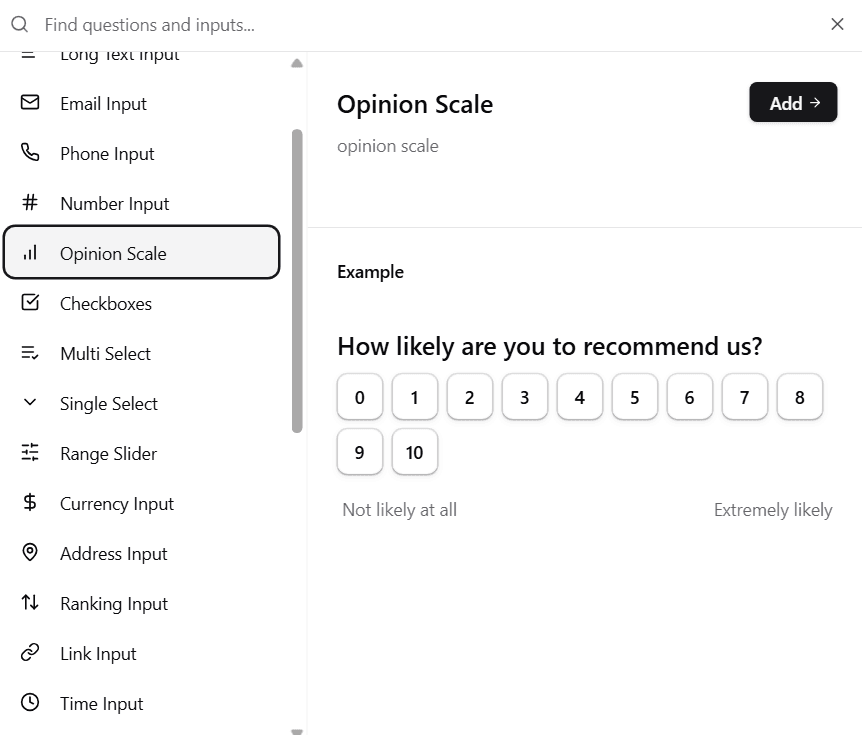This screenshot has width=862, height=735.
Task: Click the location pin beside Address Input
Action: (29, 553)
